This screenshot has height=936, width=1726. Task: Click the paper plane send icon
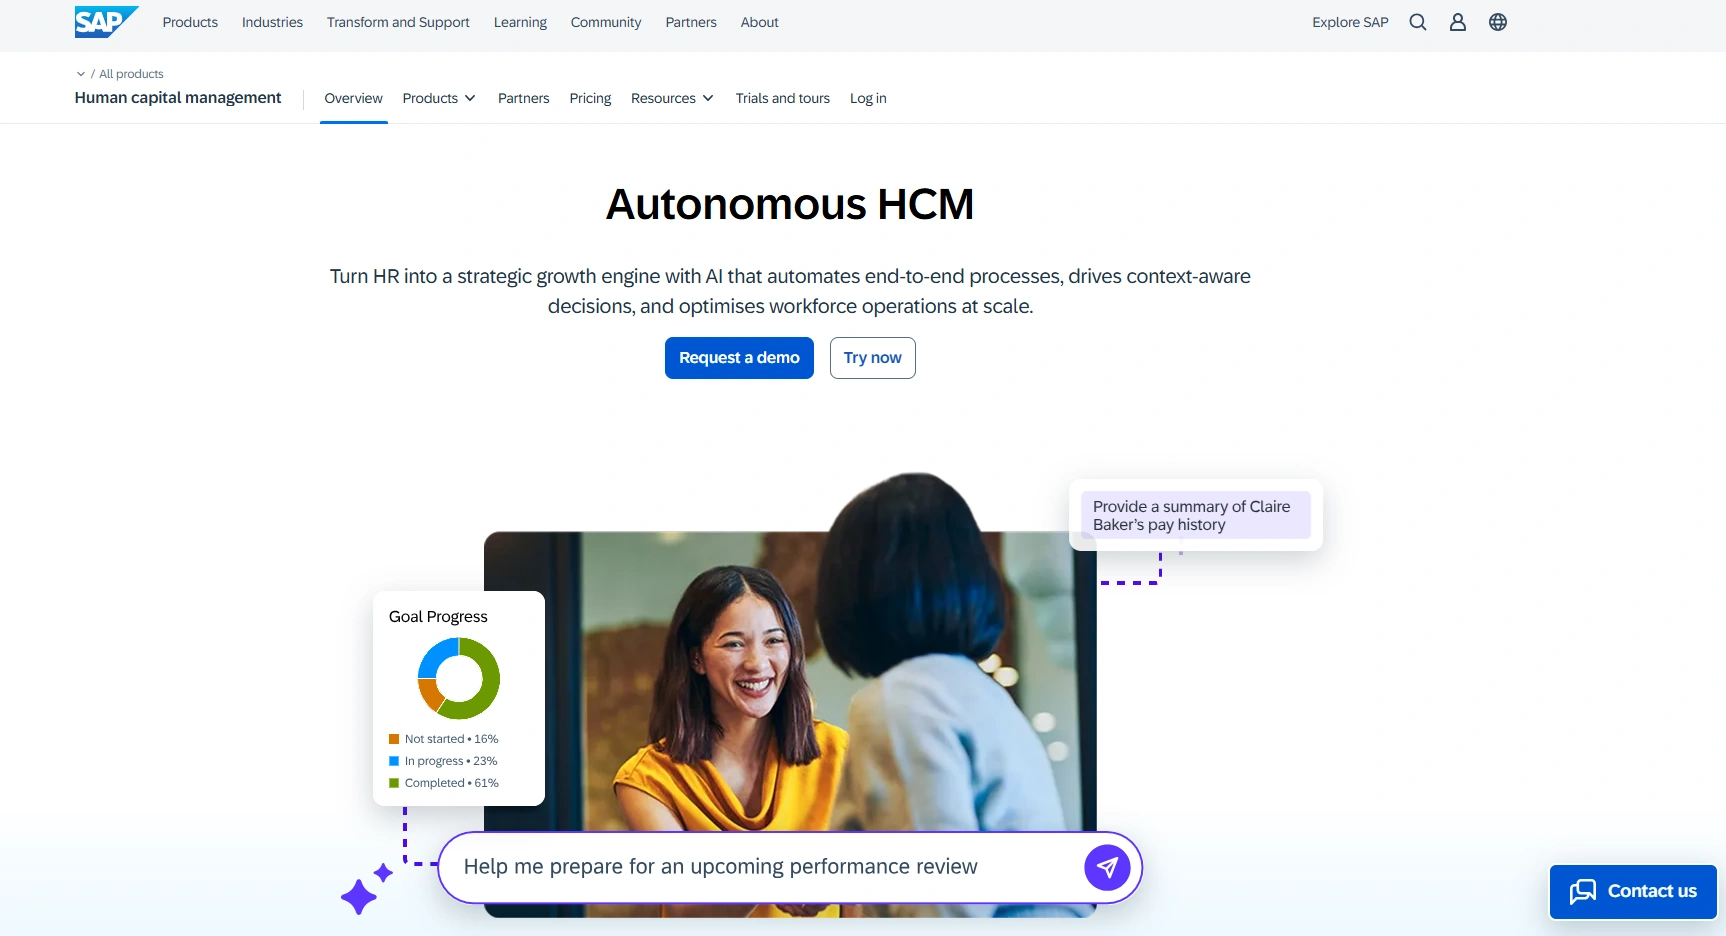click(x=1107, y=867)
